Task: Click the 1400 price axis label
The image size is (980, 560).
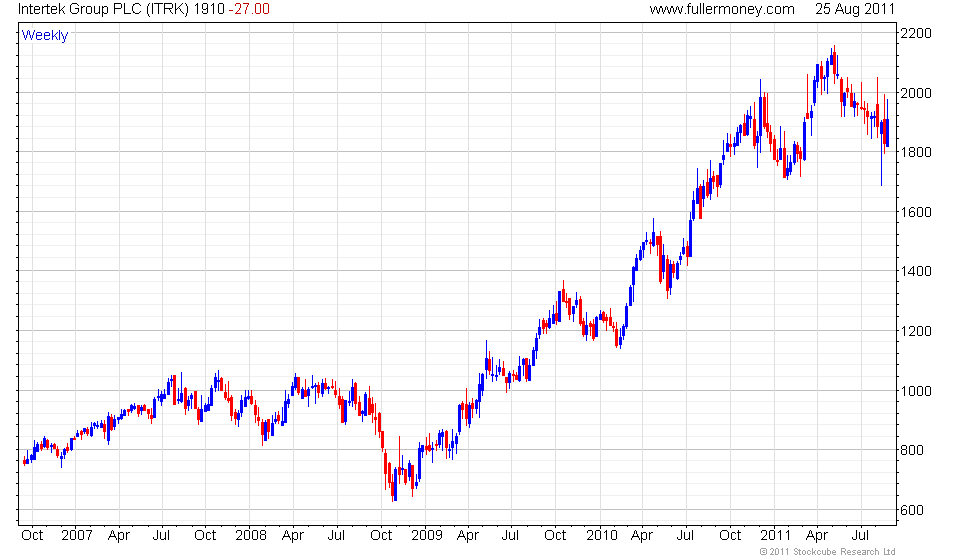Action: click(x=916, y=271)
